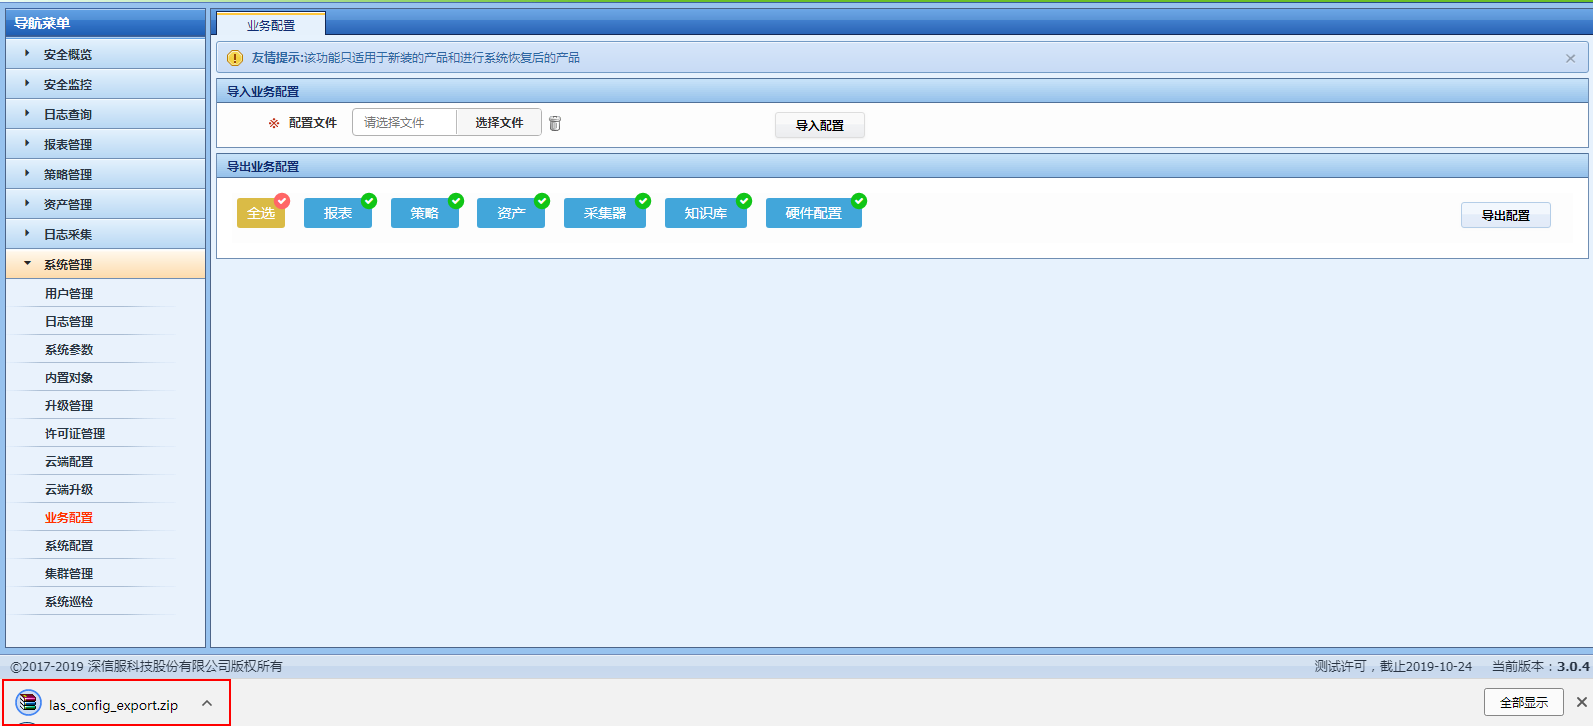Expand the 报表管理 menu
The width and height of the screenshot is (1593, 726).
[x=105, y=144]
